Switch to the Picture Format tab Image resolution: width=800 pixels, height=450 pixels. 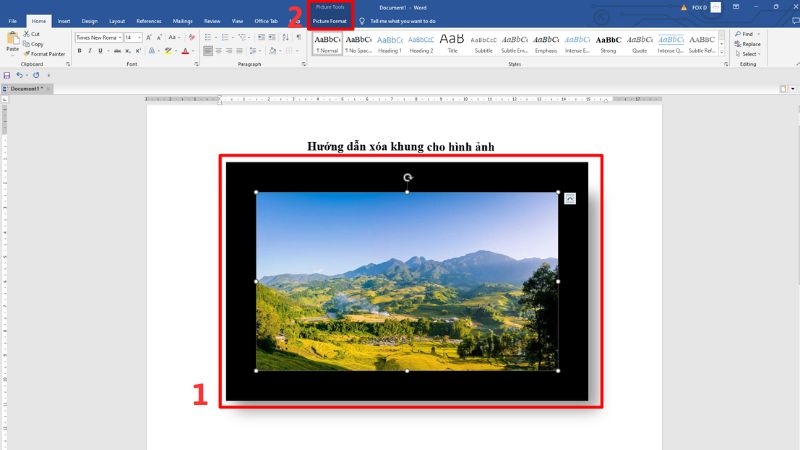click(x=329, y=20)
